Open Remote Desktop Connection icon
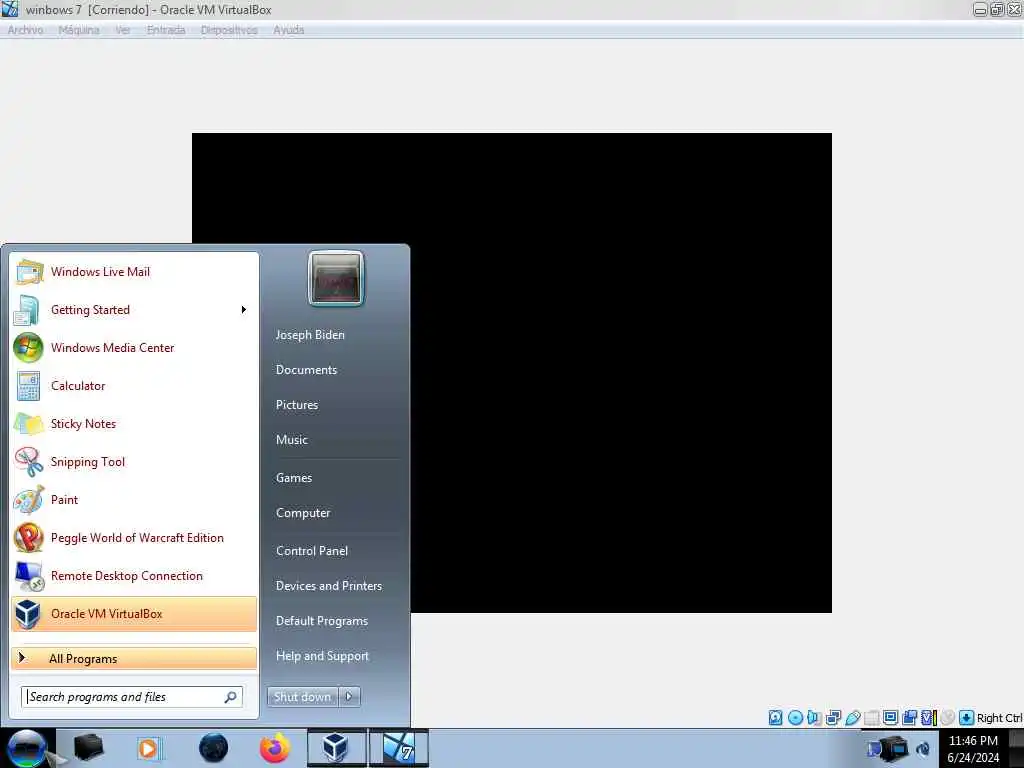Viewport: 1024px width, 768px height. click(29, 576)
